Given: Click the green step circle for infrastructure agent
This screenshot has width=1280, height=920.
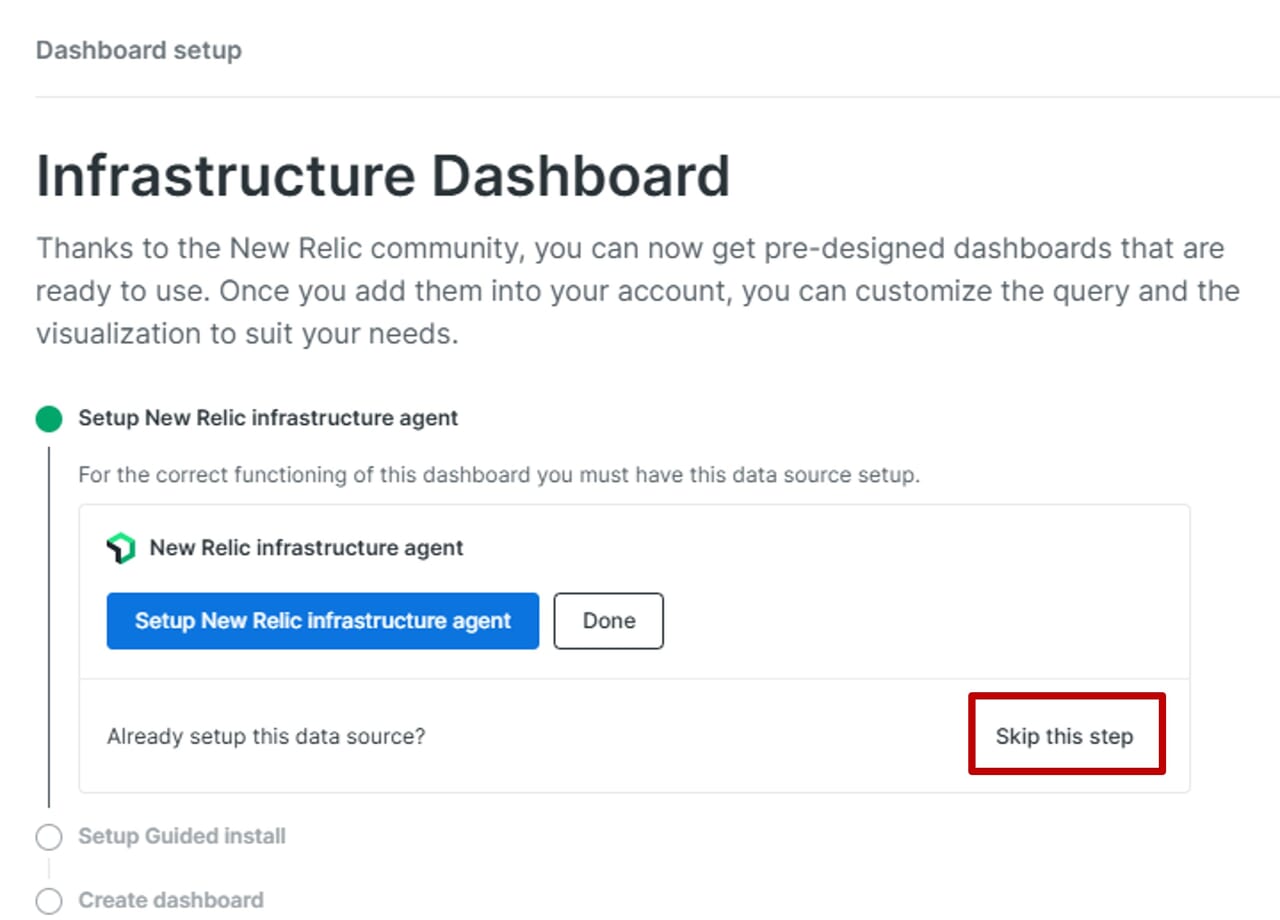Looking at the screenshot, I should (49, 419).
